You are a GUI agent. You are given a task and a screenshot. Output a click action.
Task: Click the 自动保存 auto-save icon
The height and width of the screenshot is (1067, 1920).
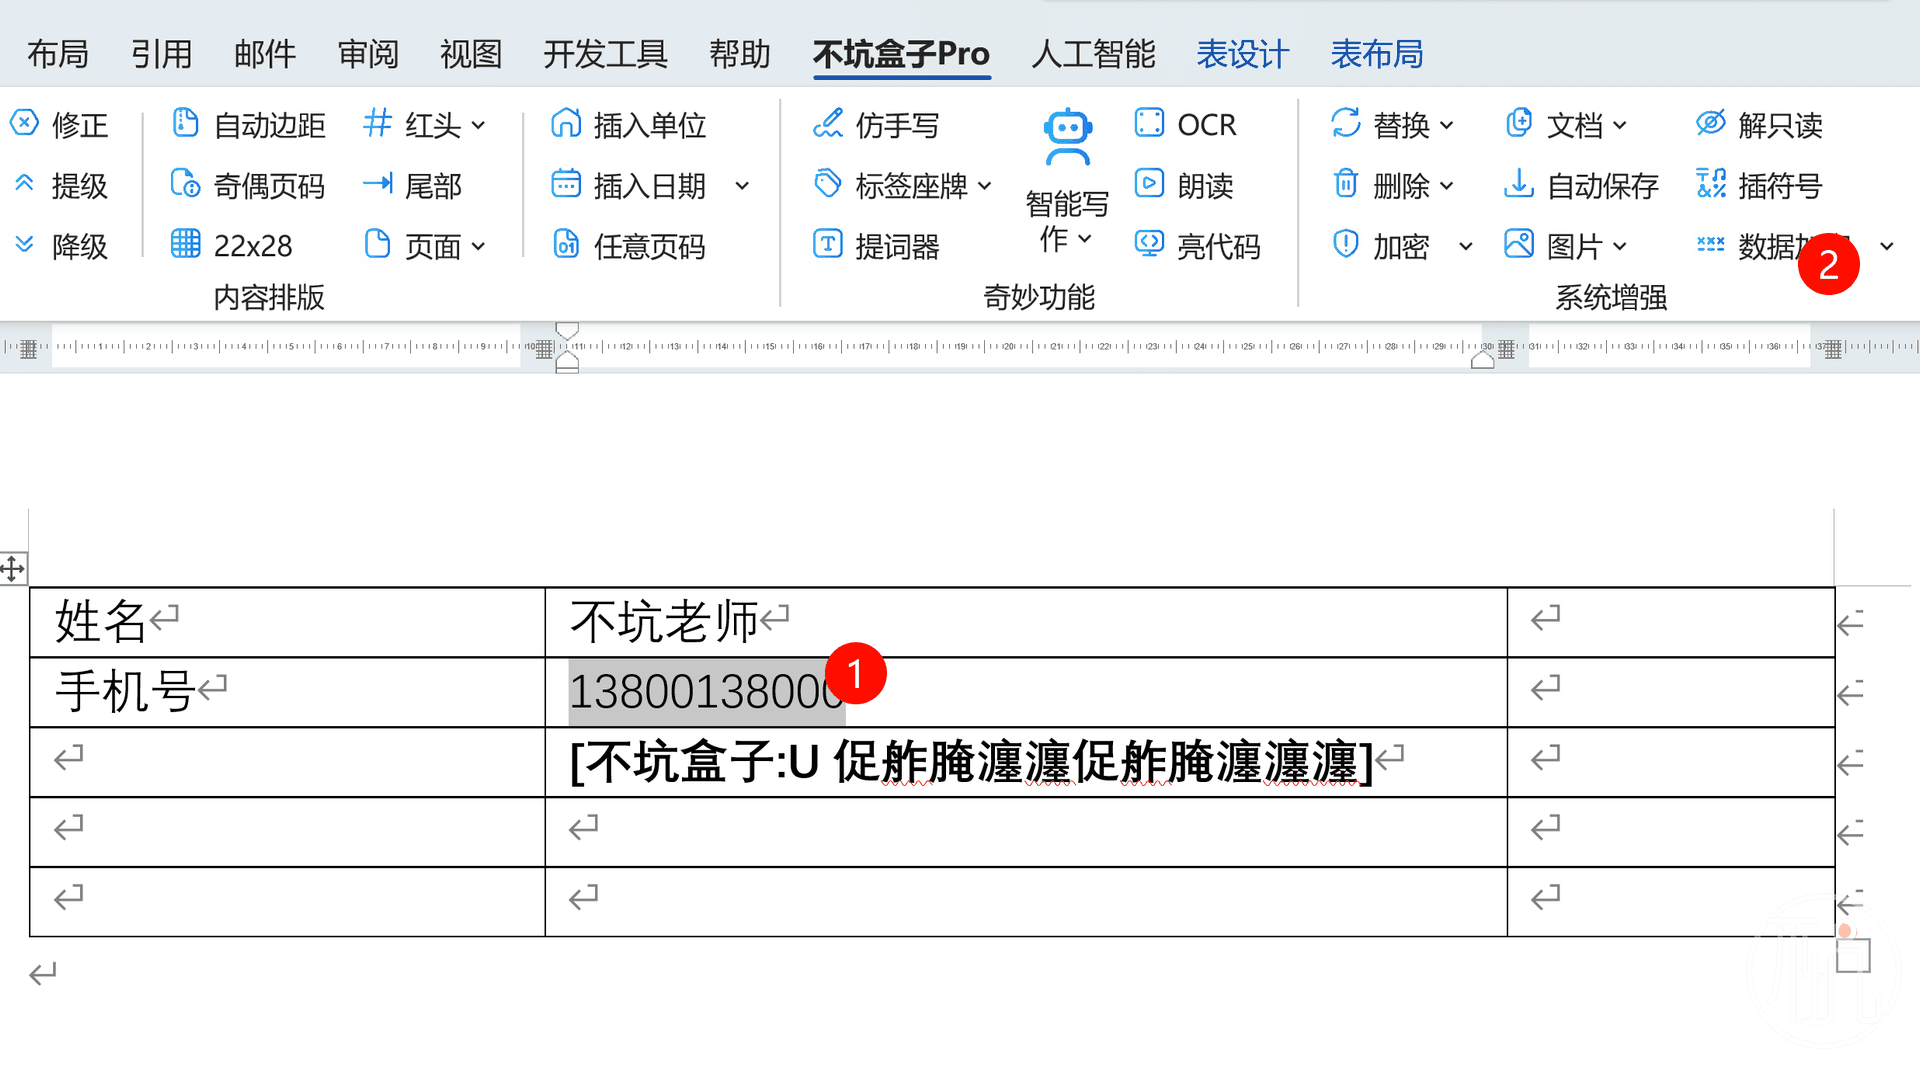(x=1518, y=184)
